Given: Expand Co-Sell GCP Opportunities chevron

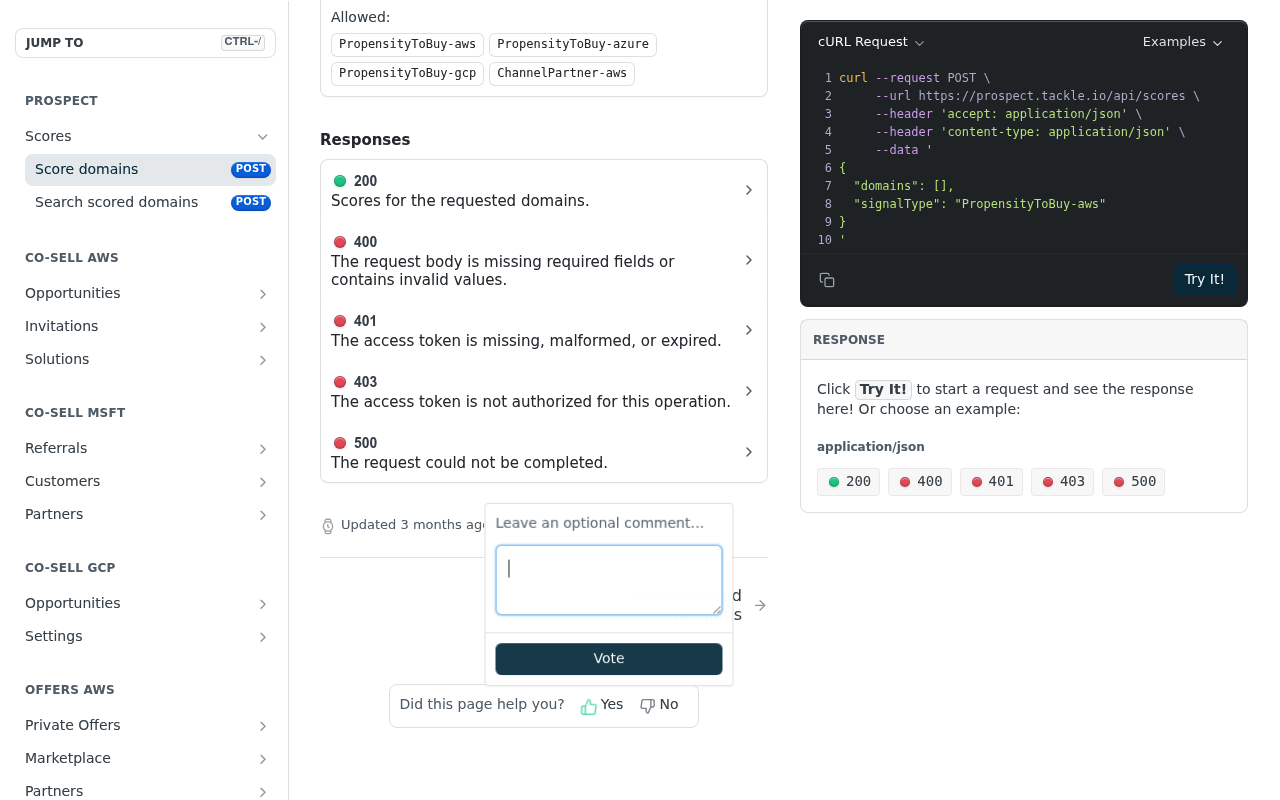Looking at the screenshot, I should tap(263, 604).
